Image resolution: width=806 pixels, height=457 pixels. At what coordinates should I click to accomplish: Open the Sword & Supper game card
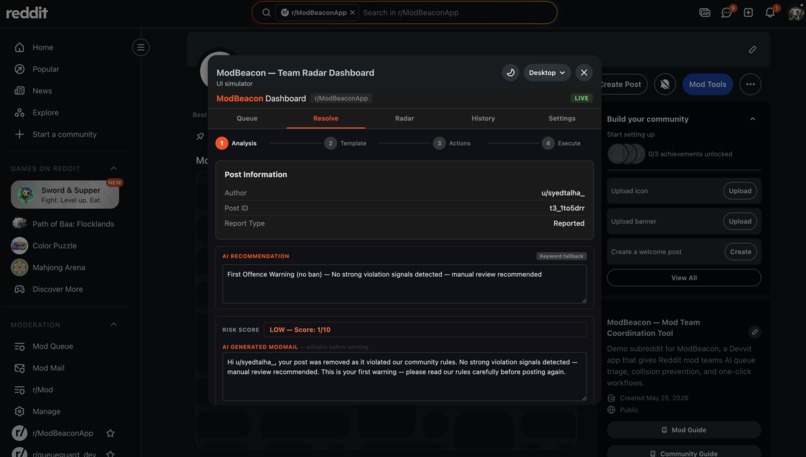coord(65,194)
